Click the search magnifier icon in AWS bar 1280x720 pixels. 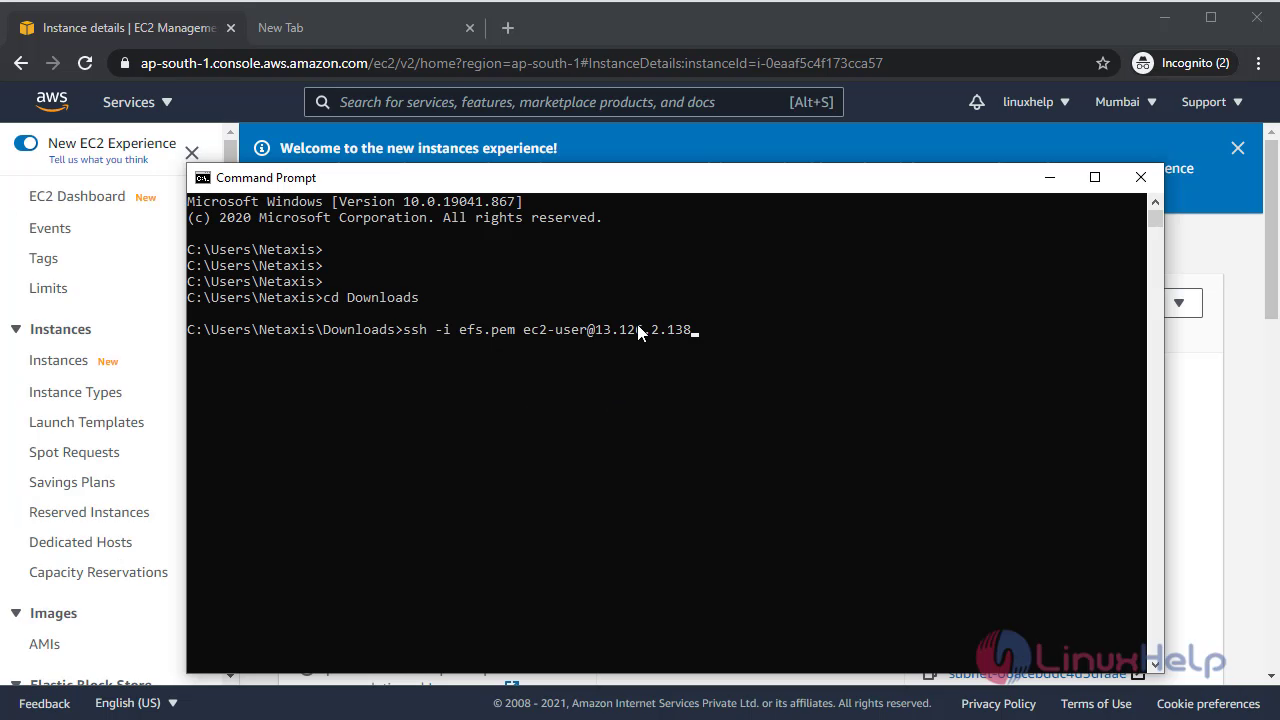[x=322, y=102]
